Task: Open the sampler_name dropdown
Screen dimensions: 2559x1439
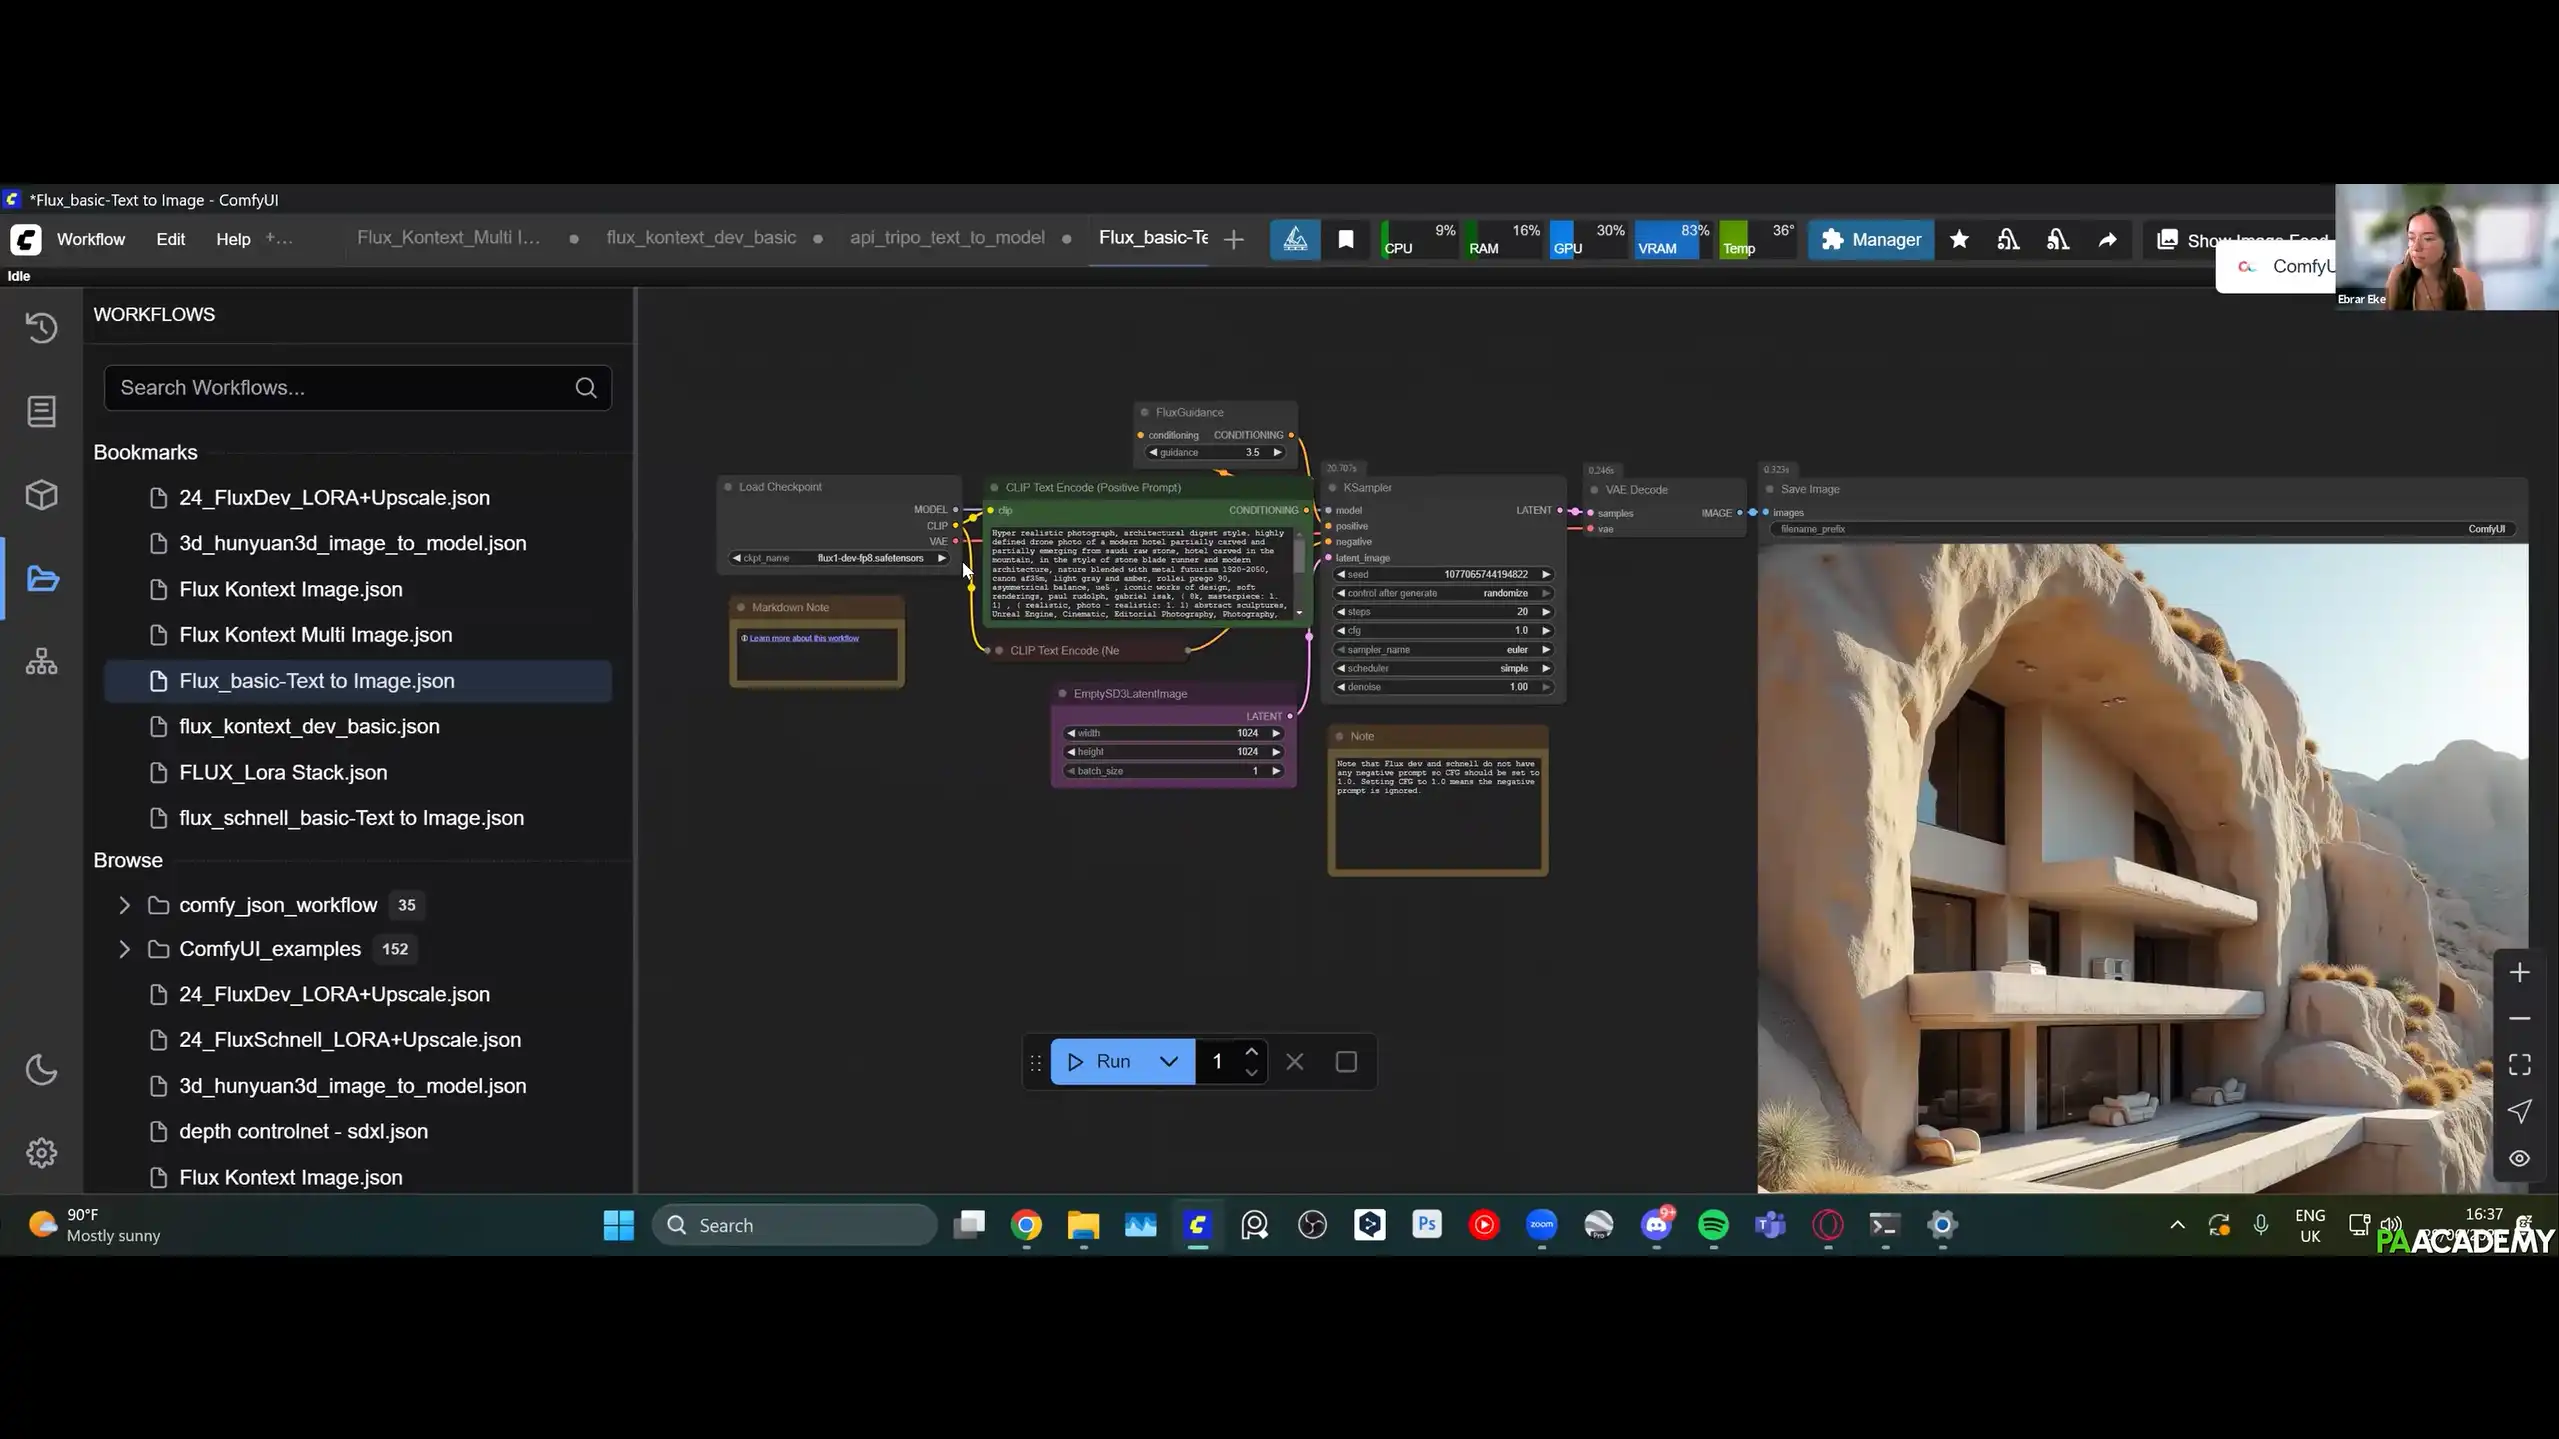Action: [1442, 650]
